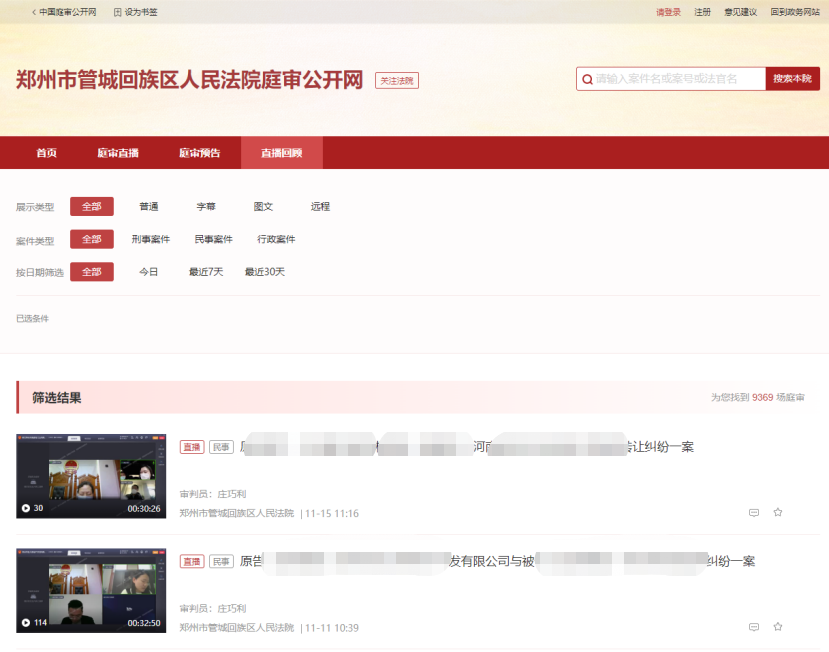Viewport: 829px width, 652px height.
Task: Click the 搜索本院 search button
Action: coord(794,78)
